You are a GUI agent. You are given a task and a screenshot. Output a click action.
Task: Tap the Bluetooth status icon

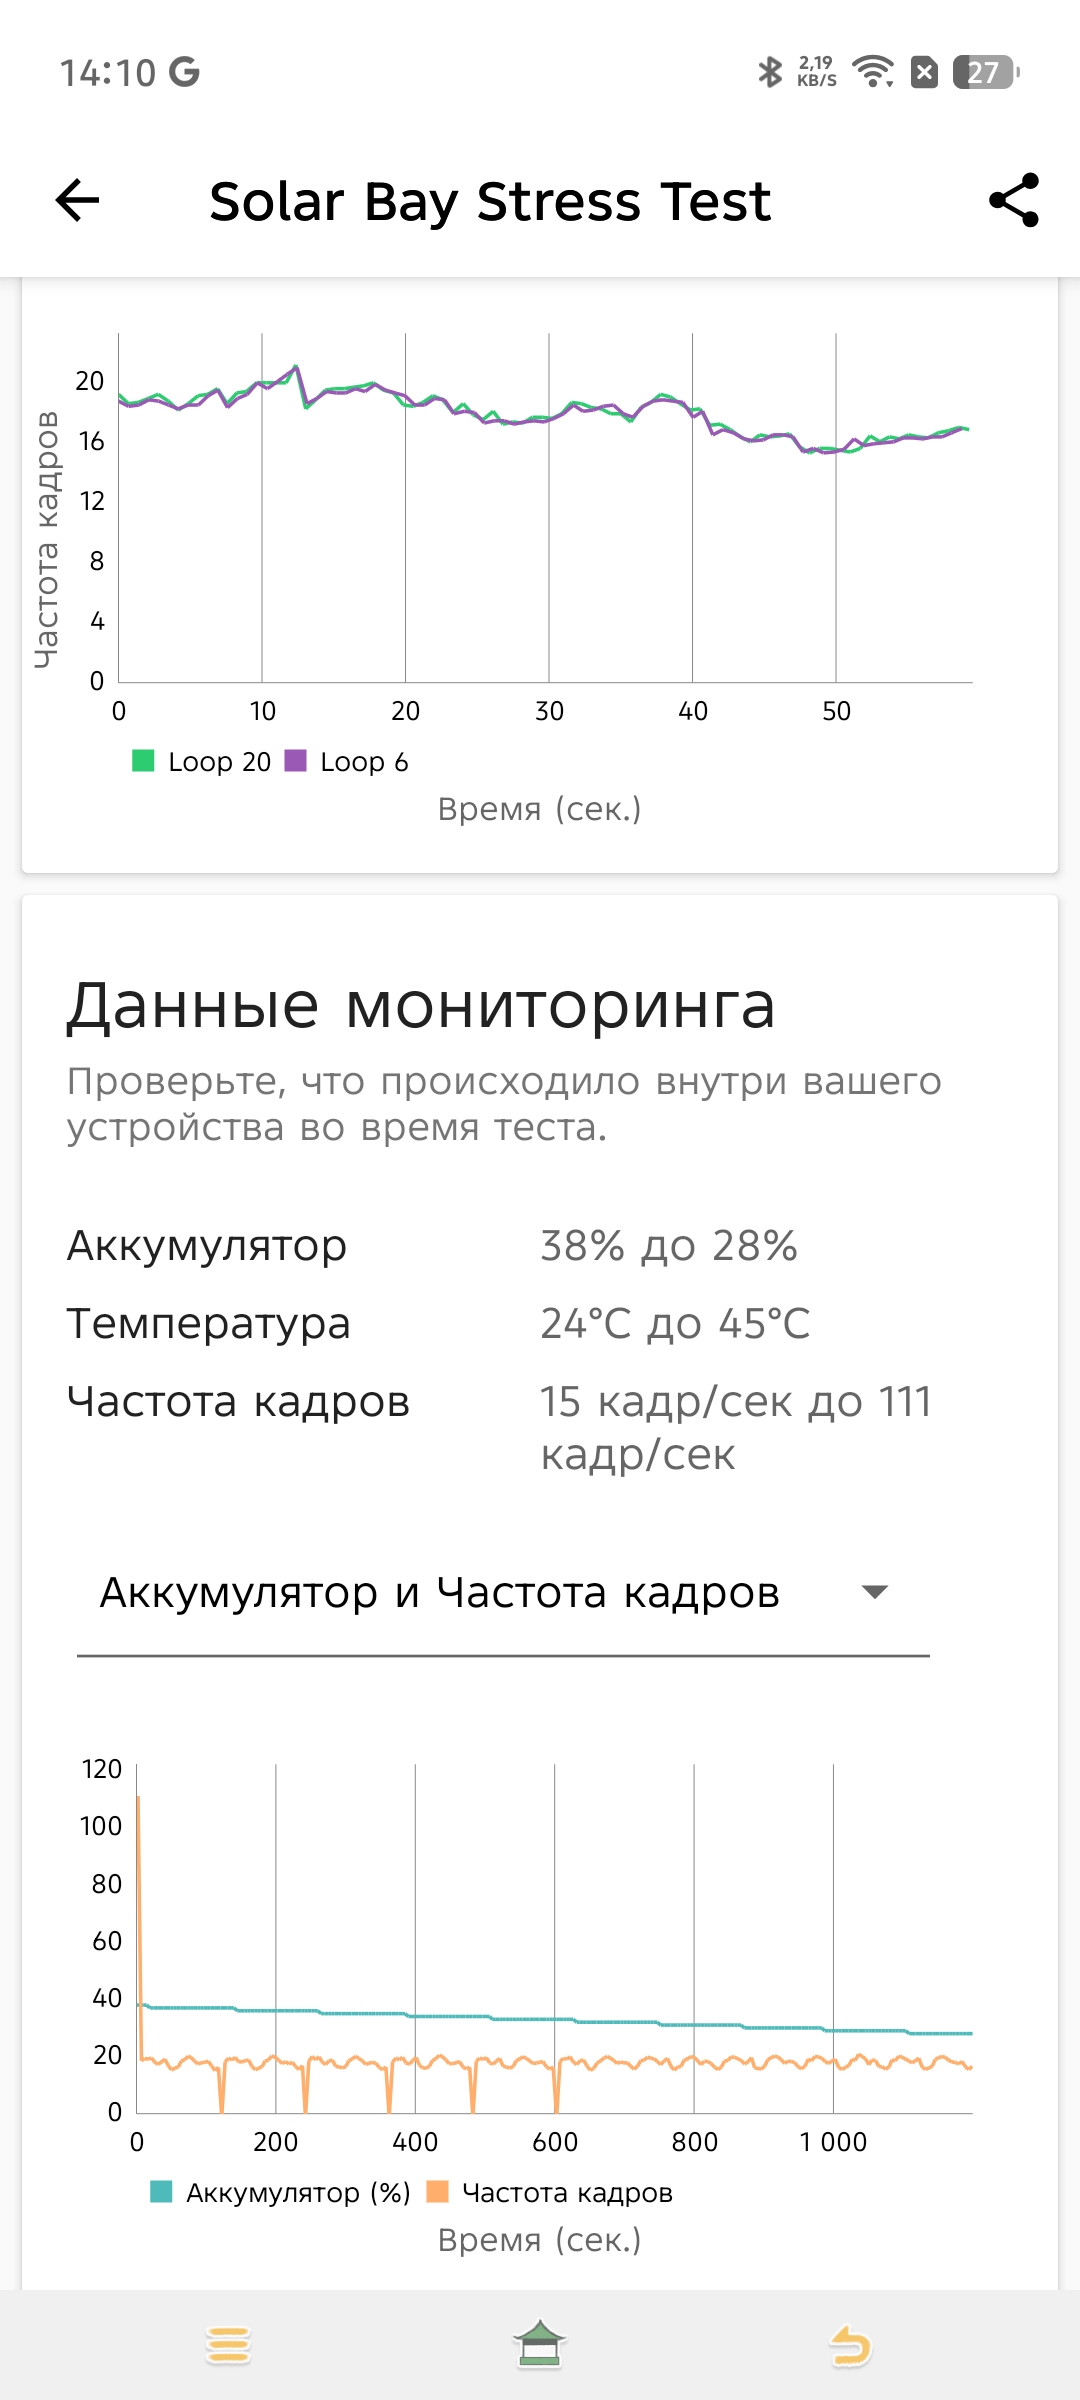tap(769, 72)
